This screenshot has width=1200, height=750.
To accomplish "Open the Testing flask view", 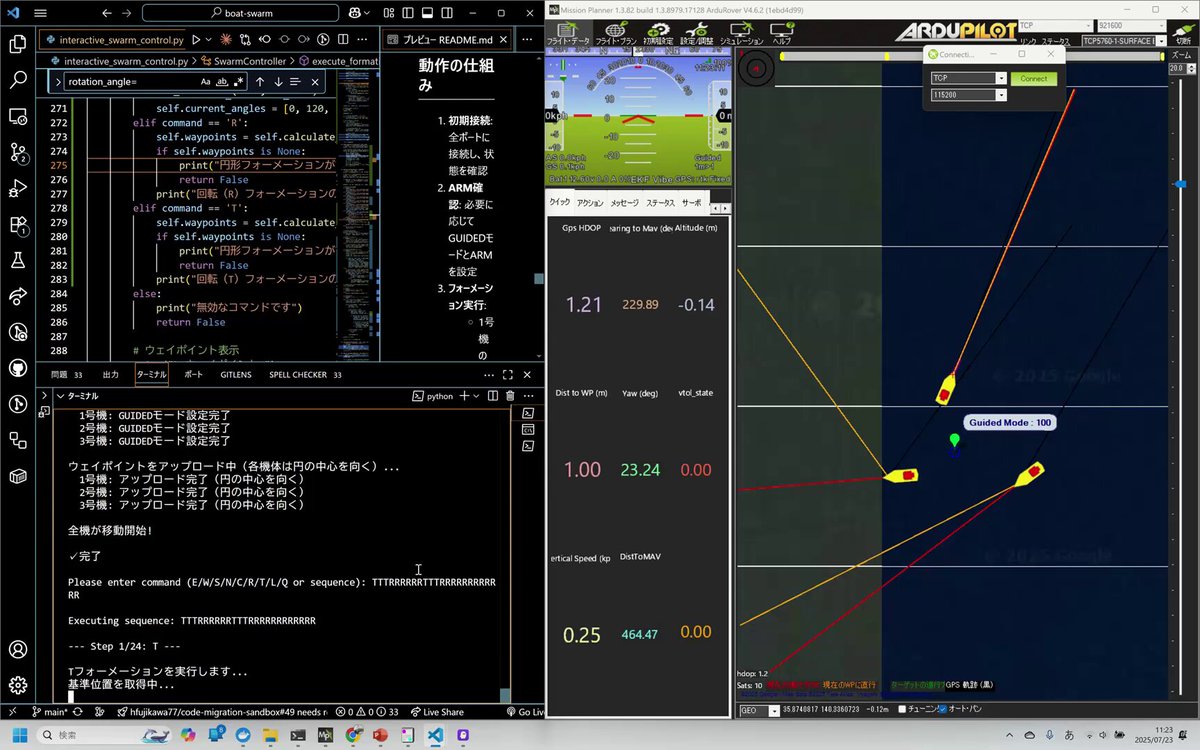I will pos(17,260).
